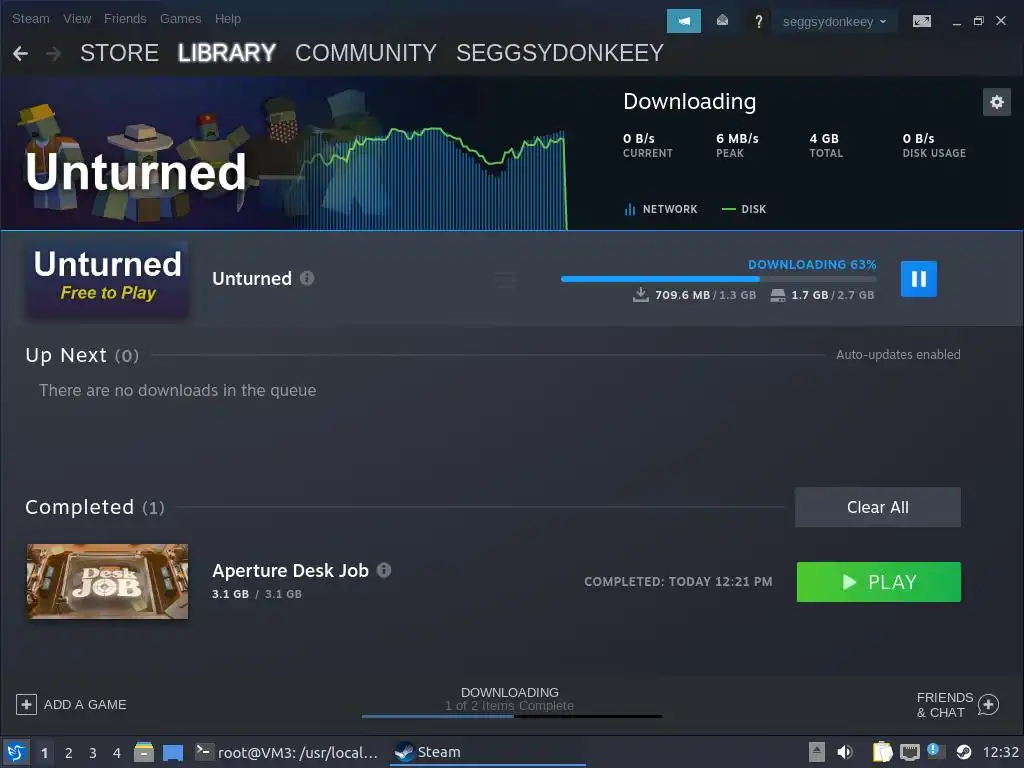The width and height of the screenshot is (1024, 768).
Task: Click the Up Next heading
Action: pyautogui.click(x=66, y=355)
